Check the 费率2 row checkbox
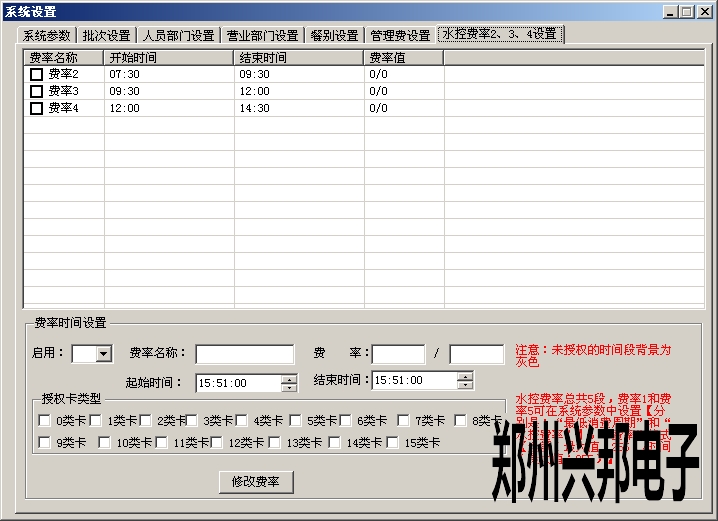 [x=36, y=75]
